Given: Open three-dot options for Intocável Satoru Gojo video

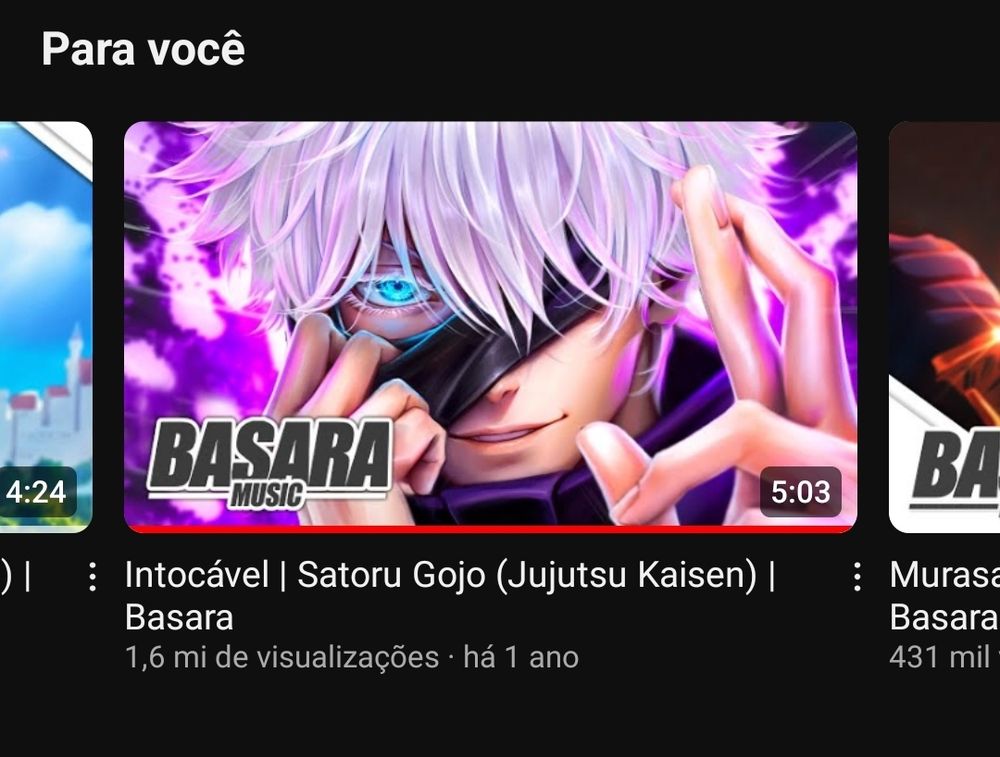Looking at the screenshot, I should [858, 577].
